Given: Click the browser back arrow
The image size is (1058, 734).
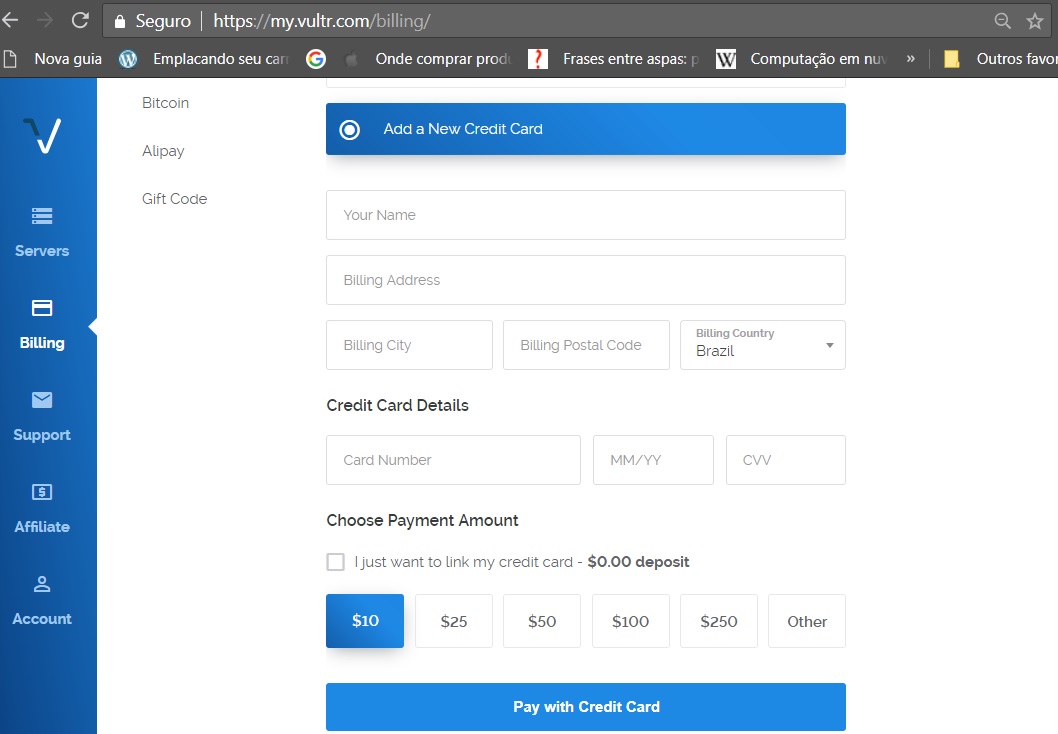Looking at the screenshot, I should pyautogui.click(x=10, y=20).
